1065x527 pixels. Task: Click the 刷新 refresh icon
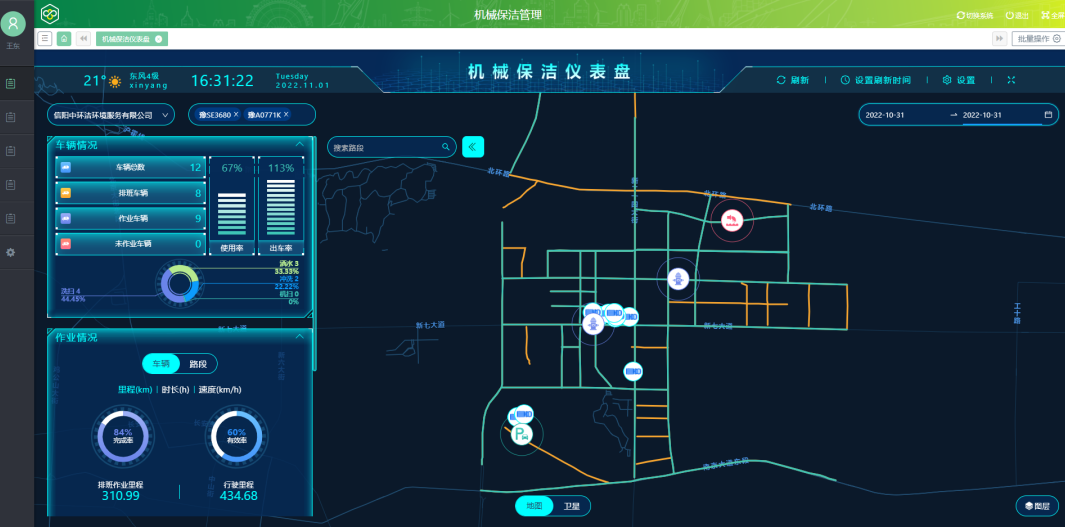pyautogui.click(x=782, y=80)
